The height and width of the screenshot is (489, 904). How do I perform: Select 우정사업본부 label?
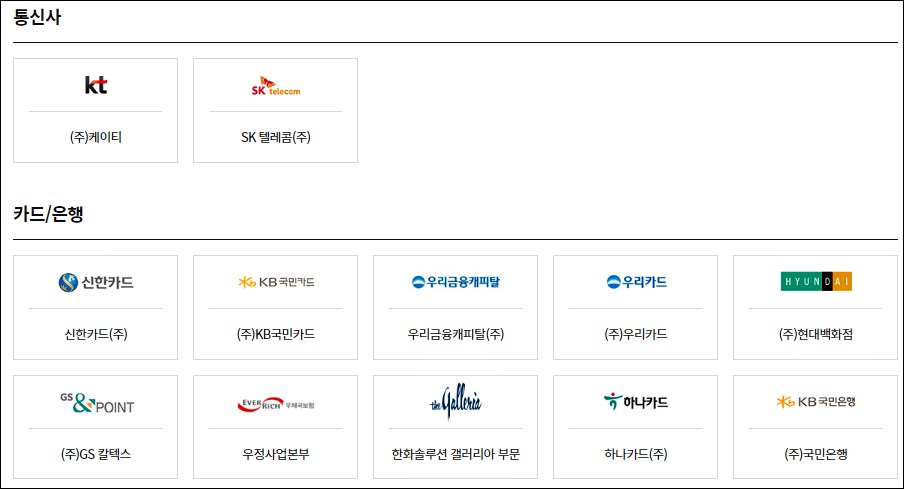[276, 454]
